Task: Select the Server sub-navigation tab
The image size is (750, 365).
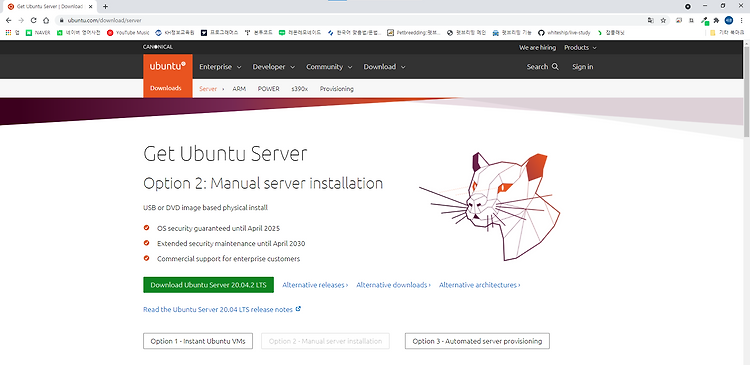Action: (x=208, y=88)
